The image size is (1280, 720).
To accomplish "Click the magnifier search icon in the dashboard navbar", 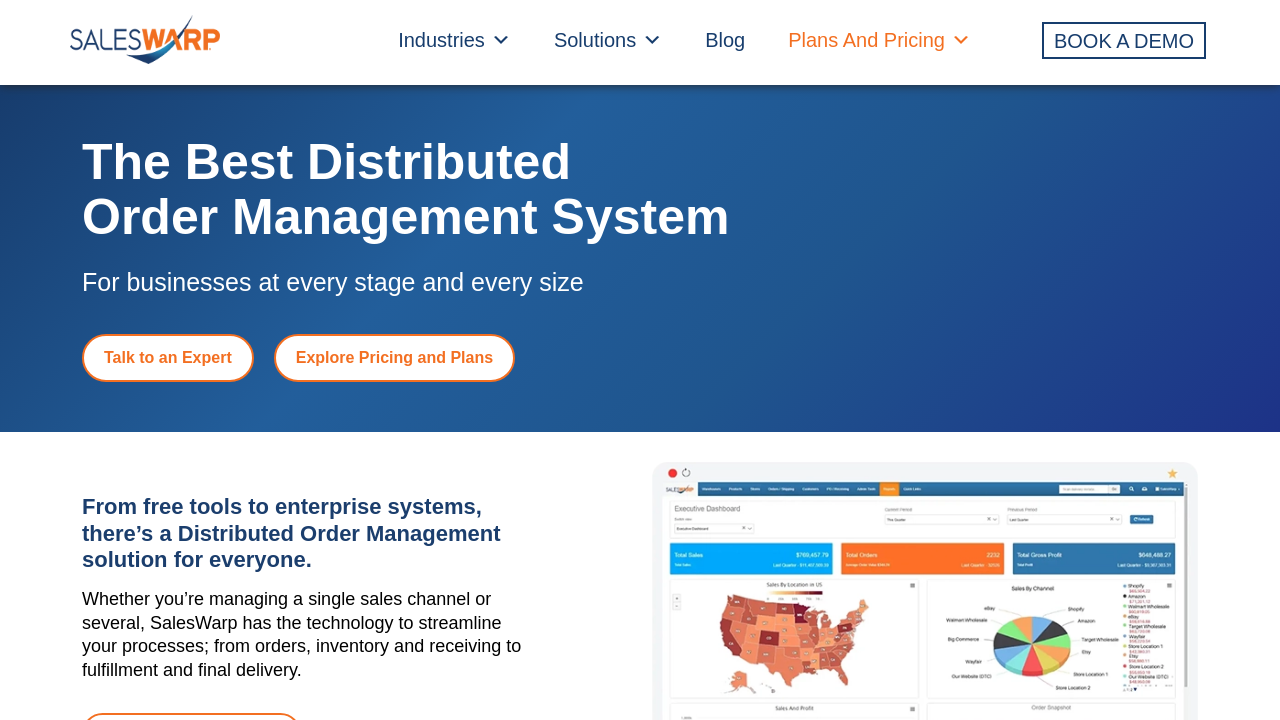I will click(1131, 489).
